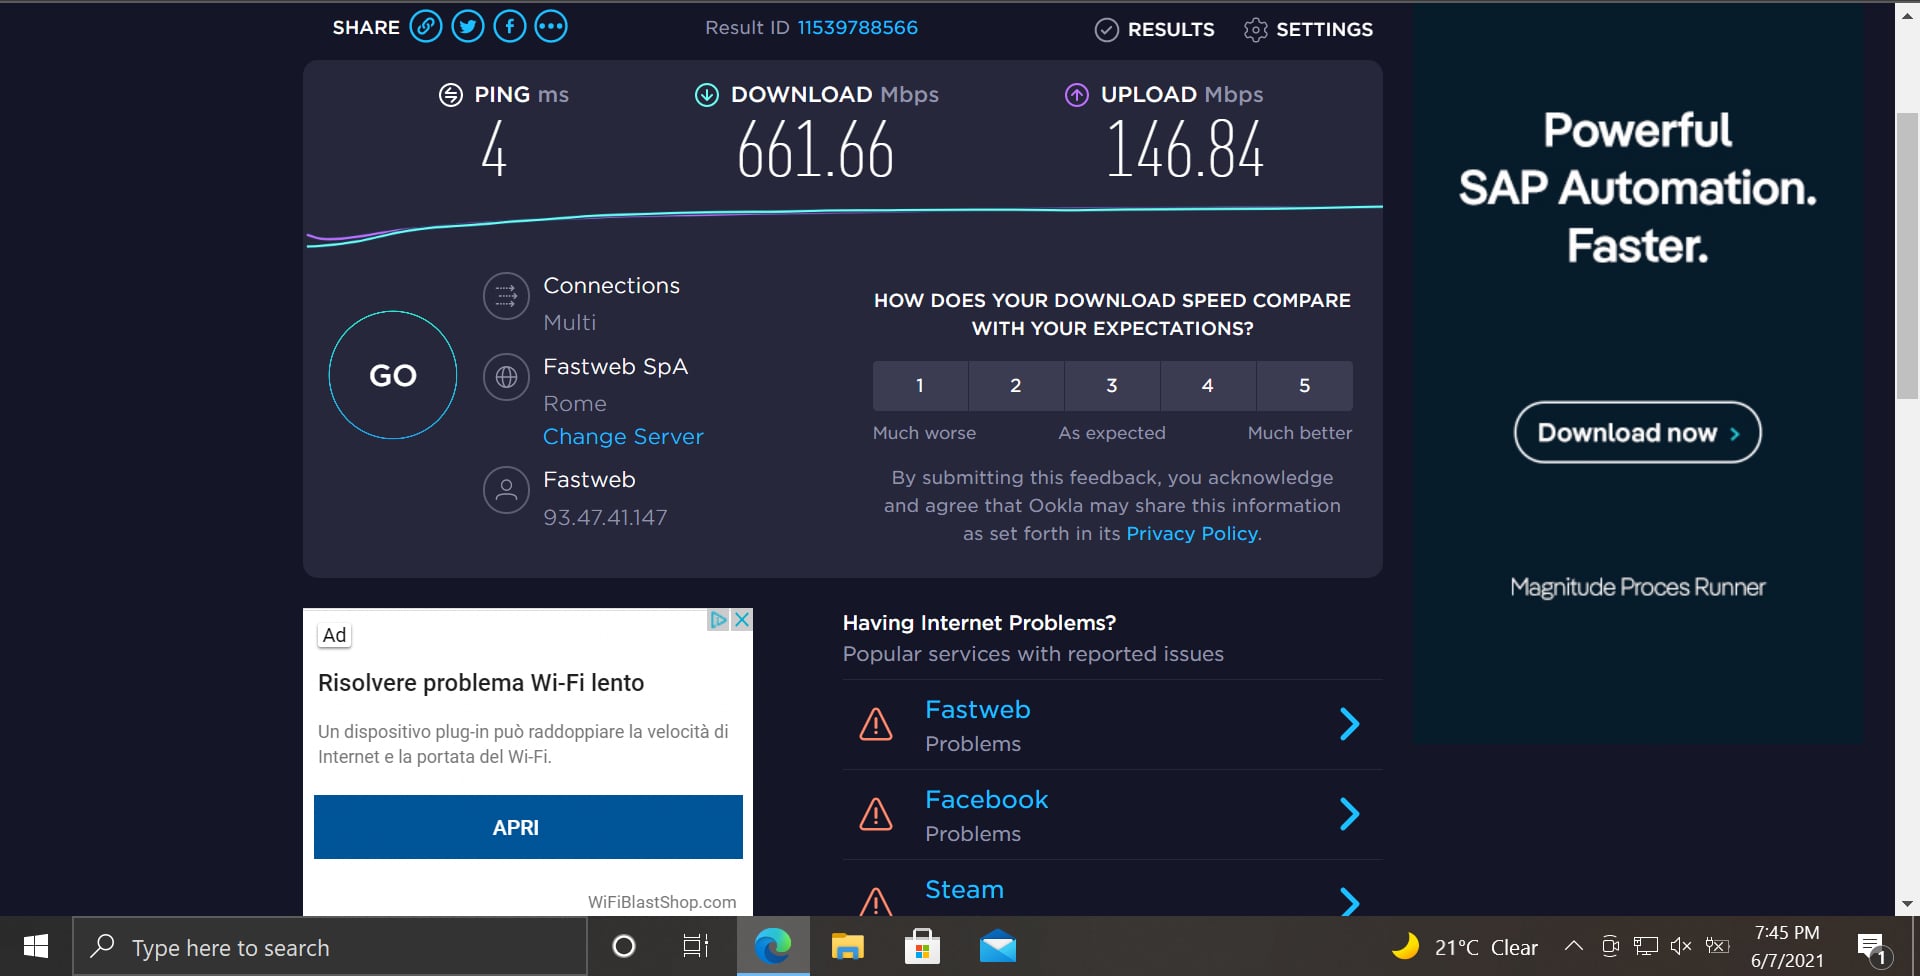
Task: Open Fastweb problems report
Action: coord(978,710)
